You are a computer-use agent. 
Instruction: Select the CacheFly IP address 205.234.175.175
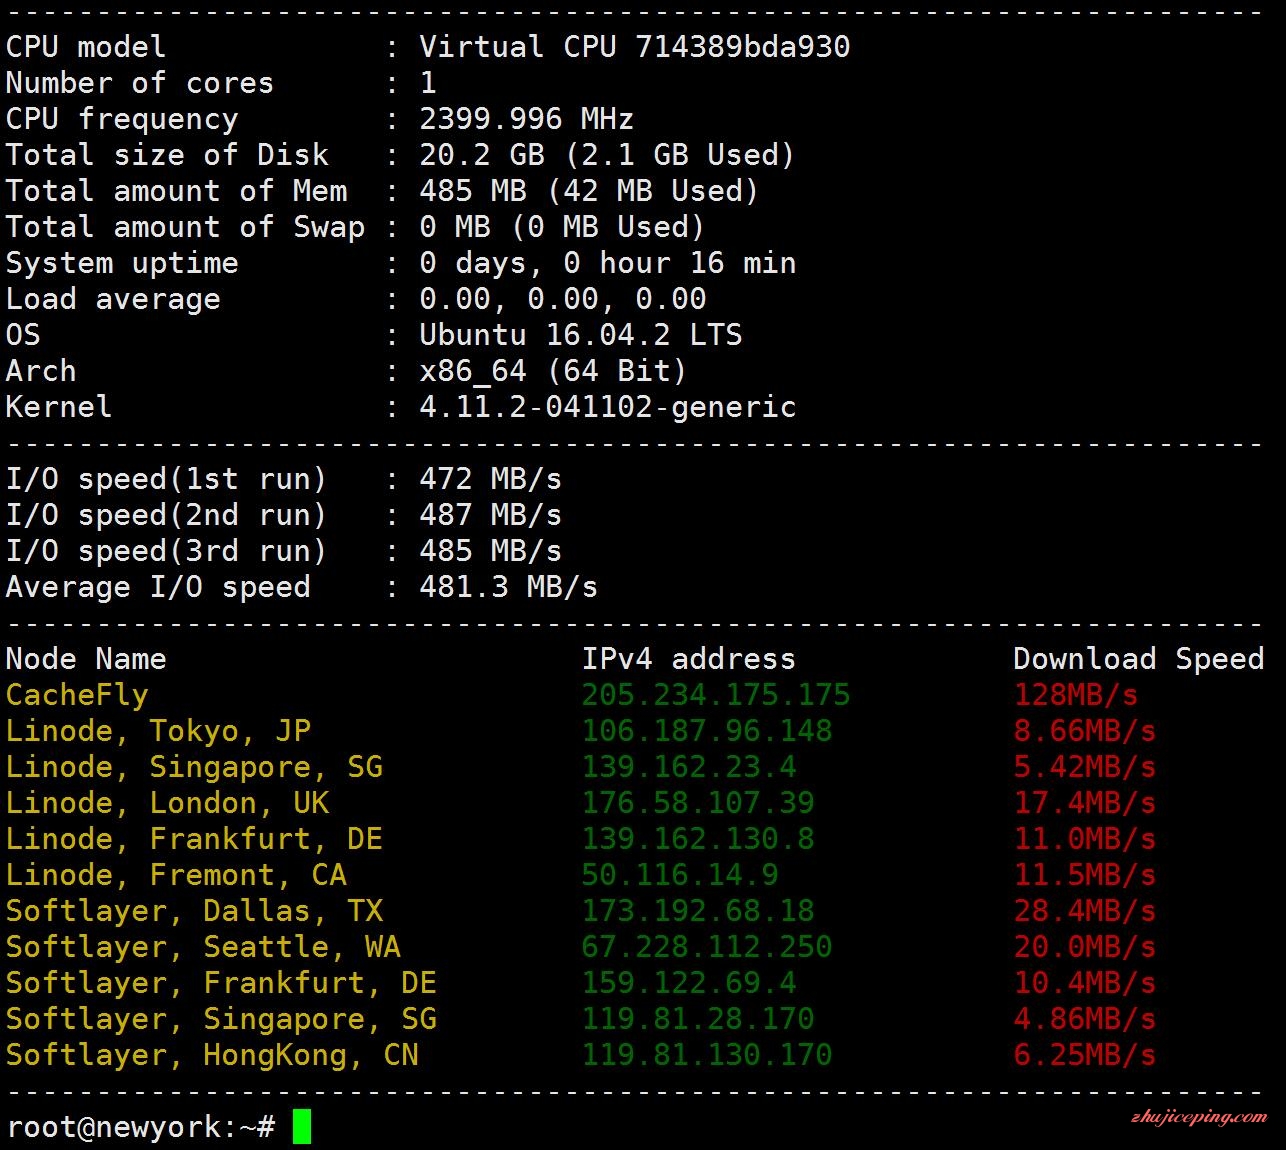tap(716, 695)
